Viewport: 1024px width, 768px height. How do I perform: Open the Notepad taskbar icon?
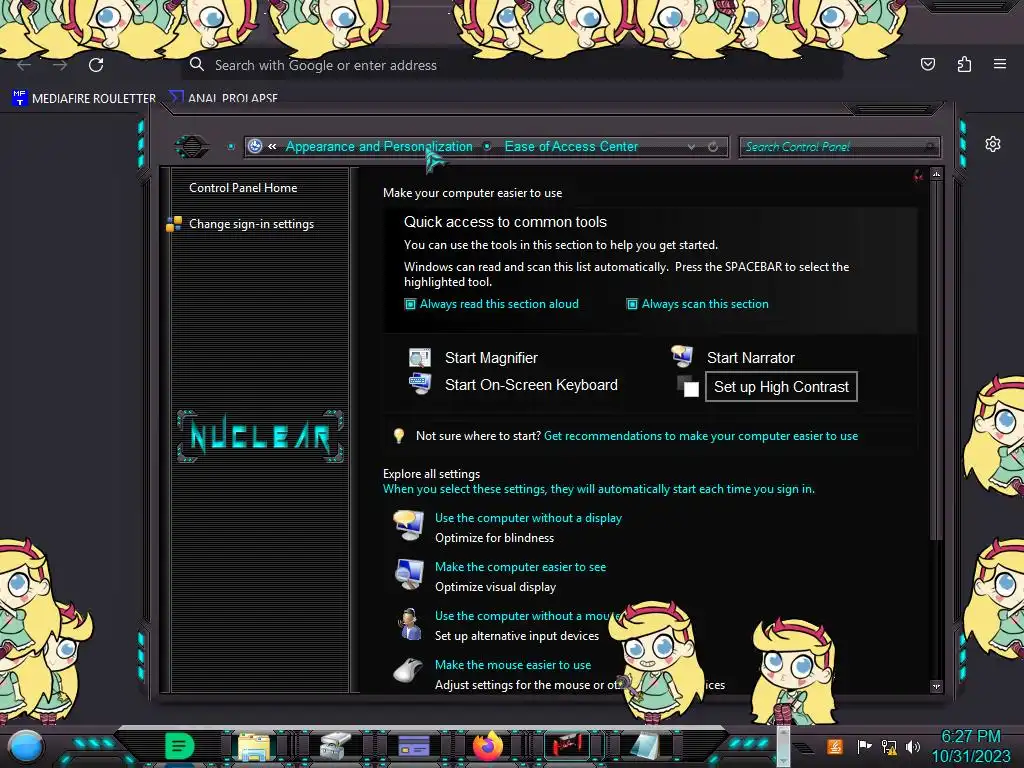(x=645, y=746)
